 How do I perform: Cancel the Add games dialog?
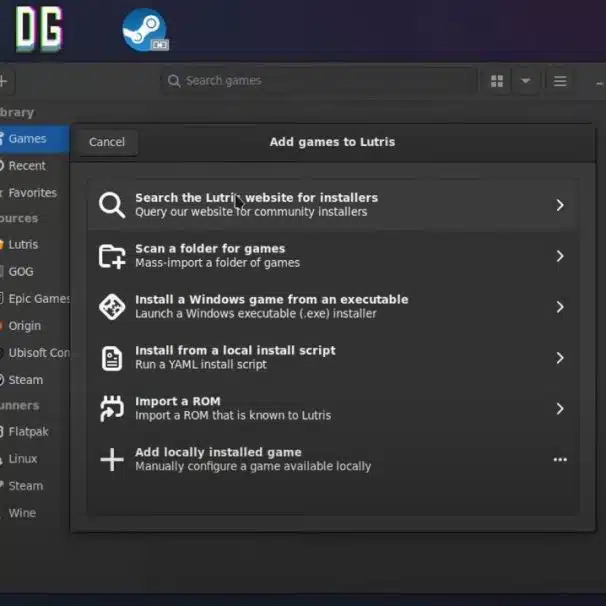pos(107,142)
